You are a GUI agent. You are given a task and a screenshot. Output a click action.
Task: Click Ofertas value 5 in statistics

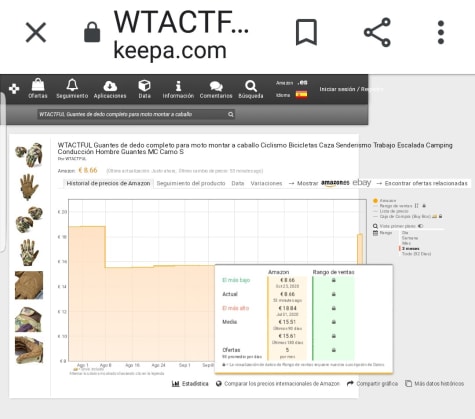tap(287, 350)
